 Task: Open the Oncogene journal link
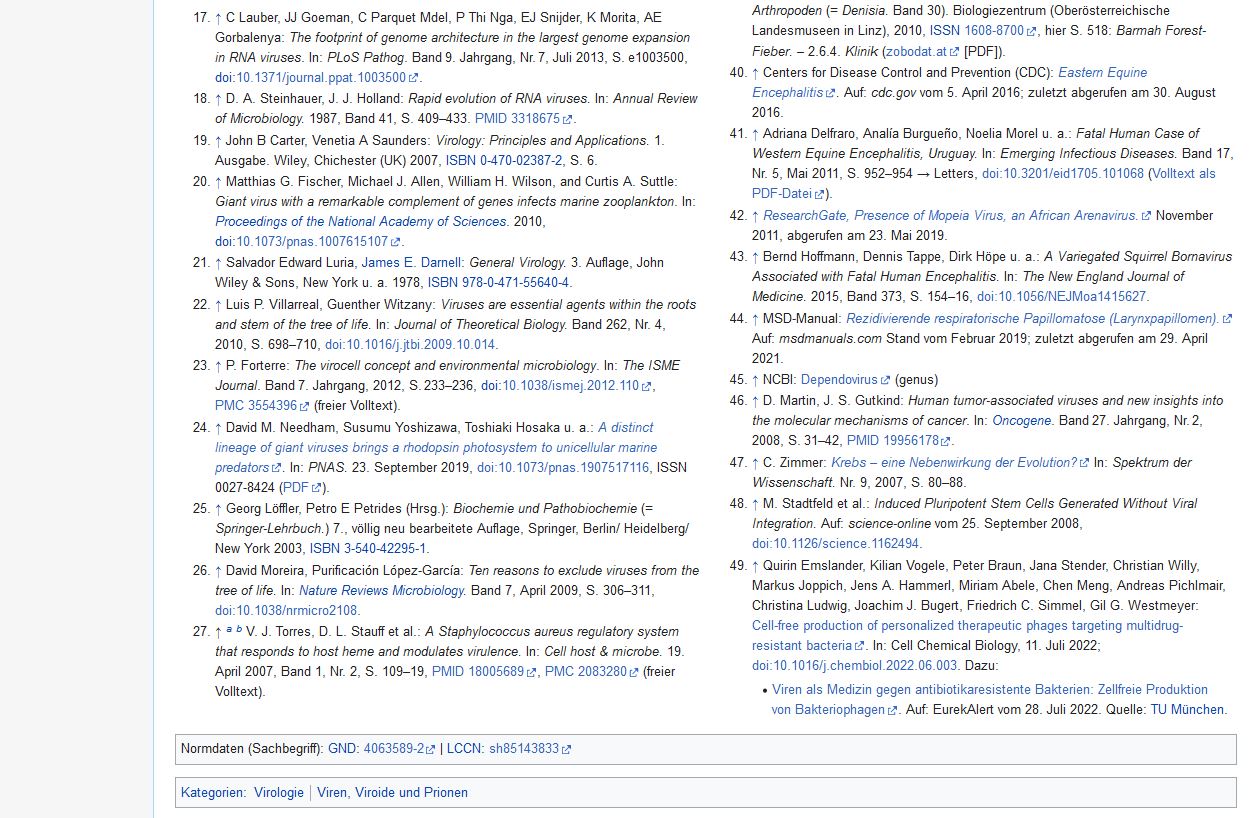pyautogui.click(x=1020, y=421)
